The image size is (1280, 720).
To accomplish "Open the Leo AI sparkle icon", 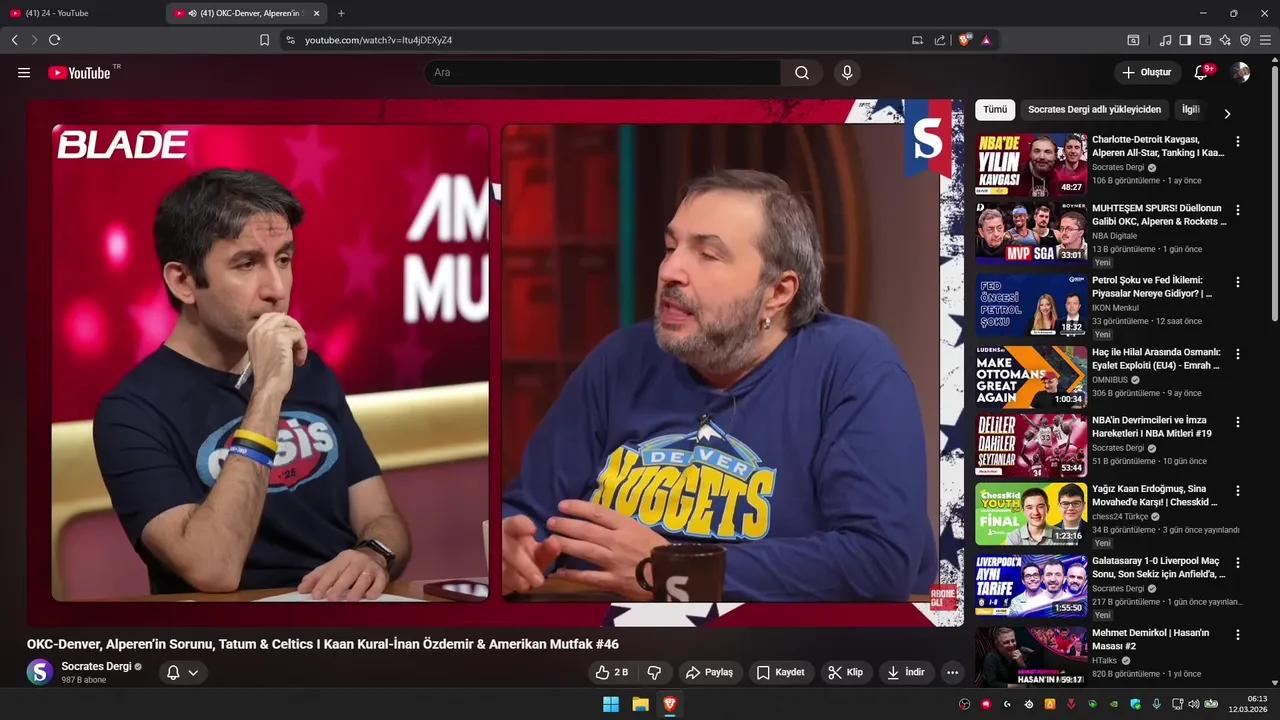I will pos(1225,40).
